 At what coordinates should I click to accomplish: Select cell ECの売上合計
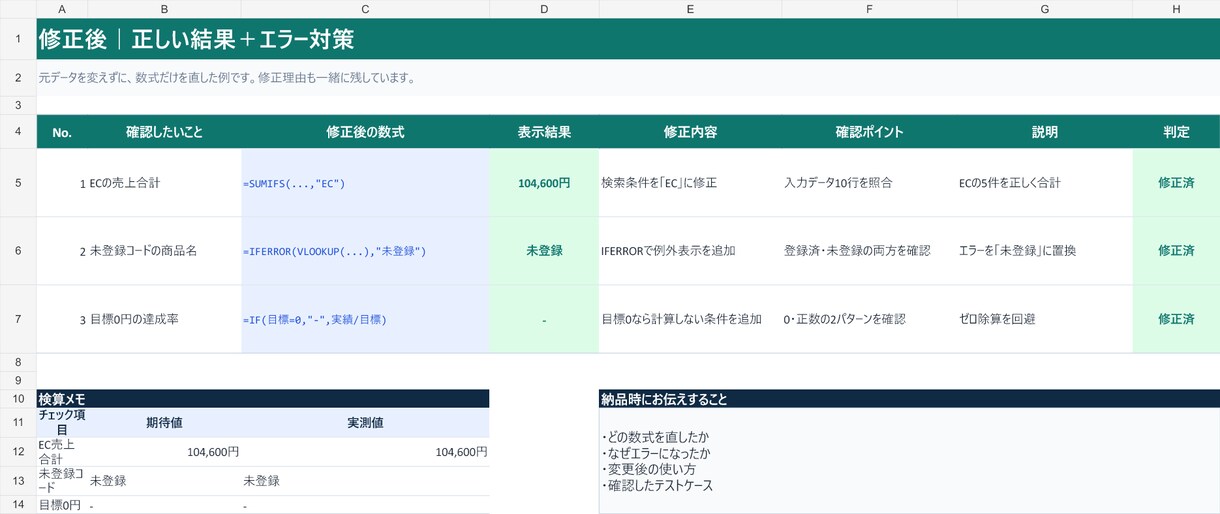click(x=164, y=183)
